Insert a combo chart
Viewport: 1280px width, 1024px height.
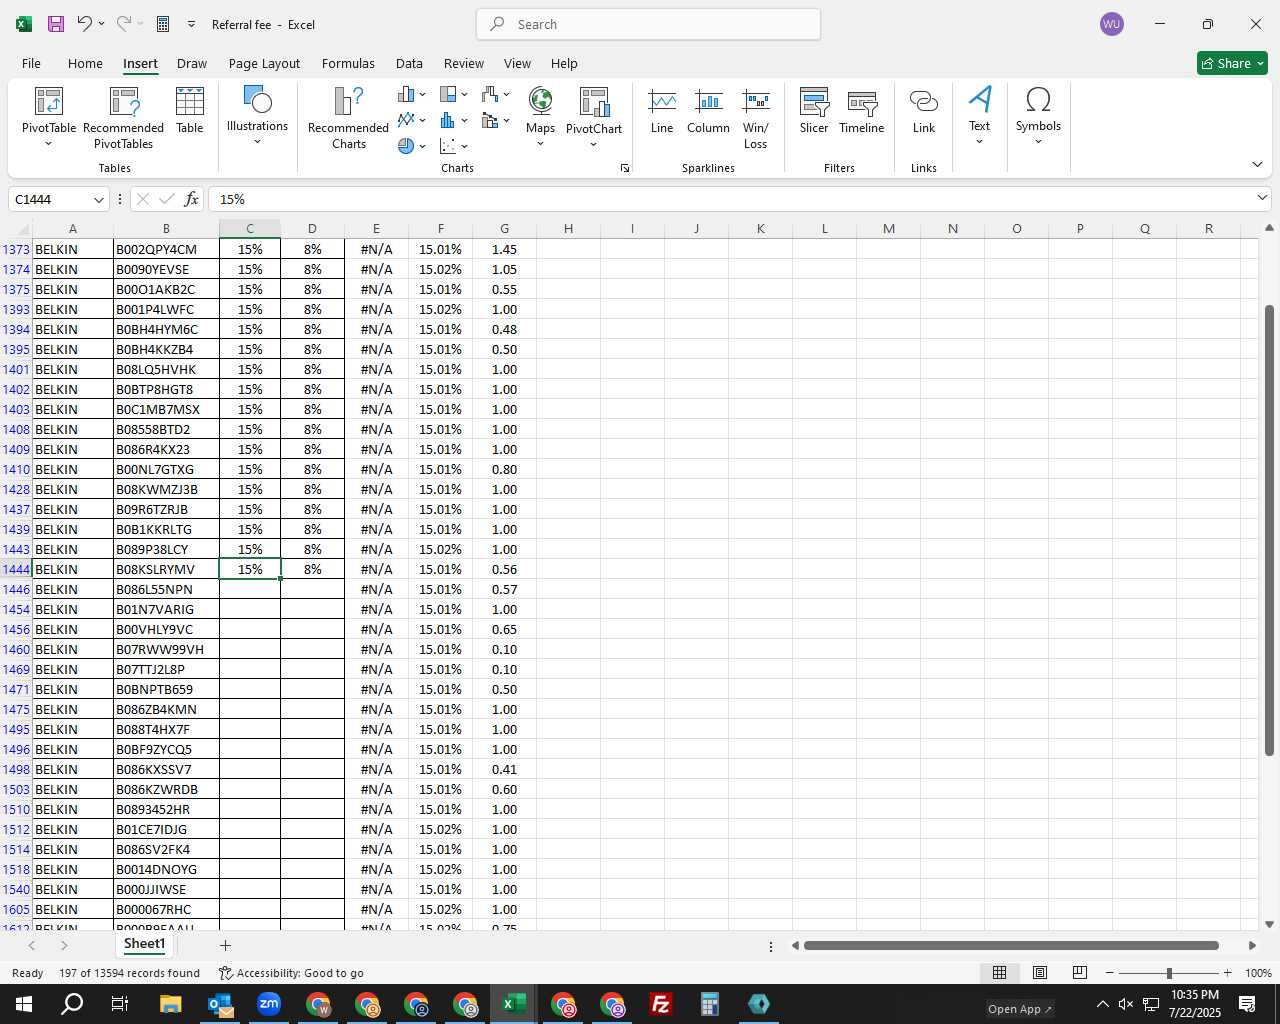(490, 120)
